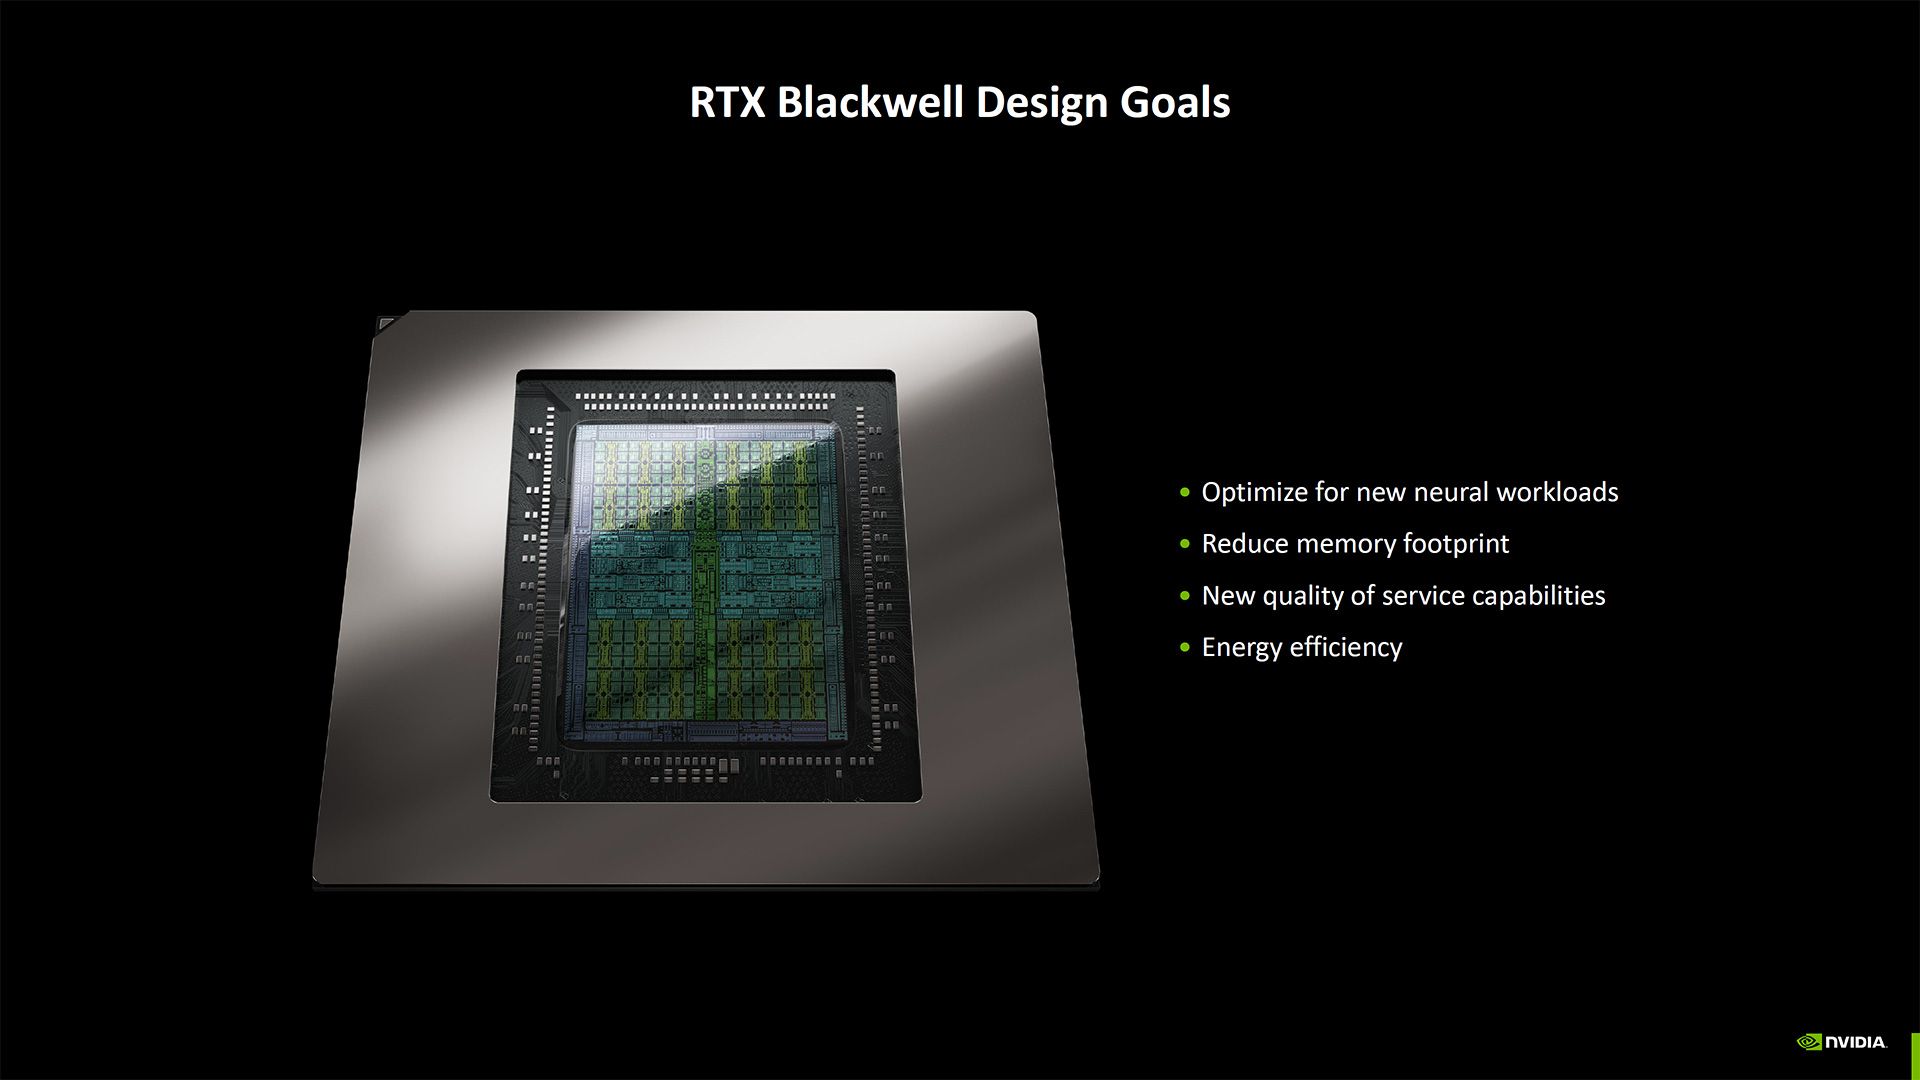Screen dimensions: 1920x1080
Task: Select Optimize for new neural workloads text
Action: (1409, 492)
